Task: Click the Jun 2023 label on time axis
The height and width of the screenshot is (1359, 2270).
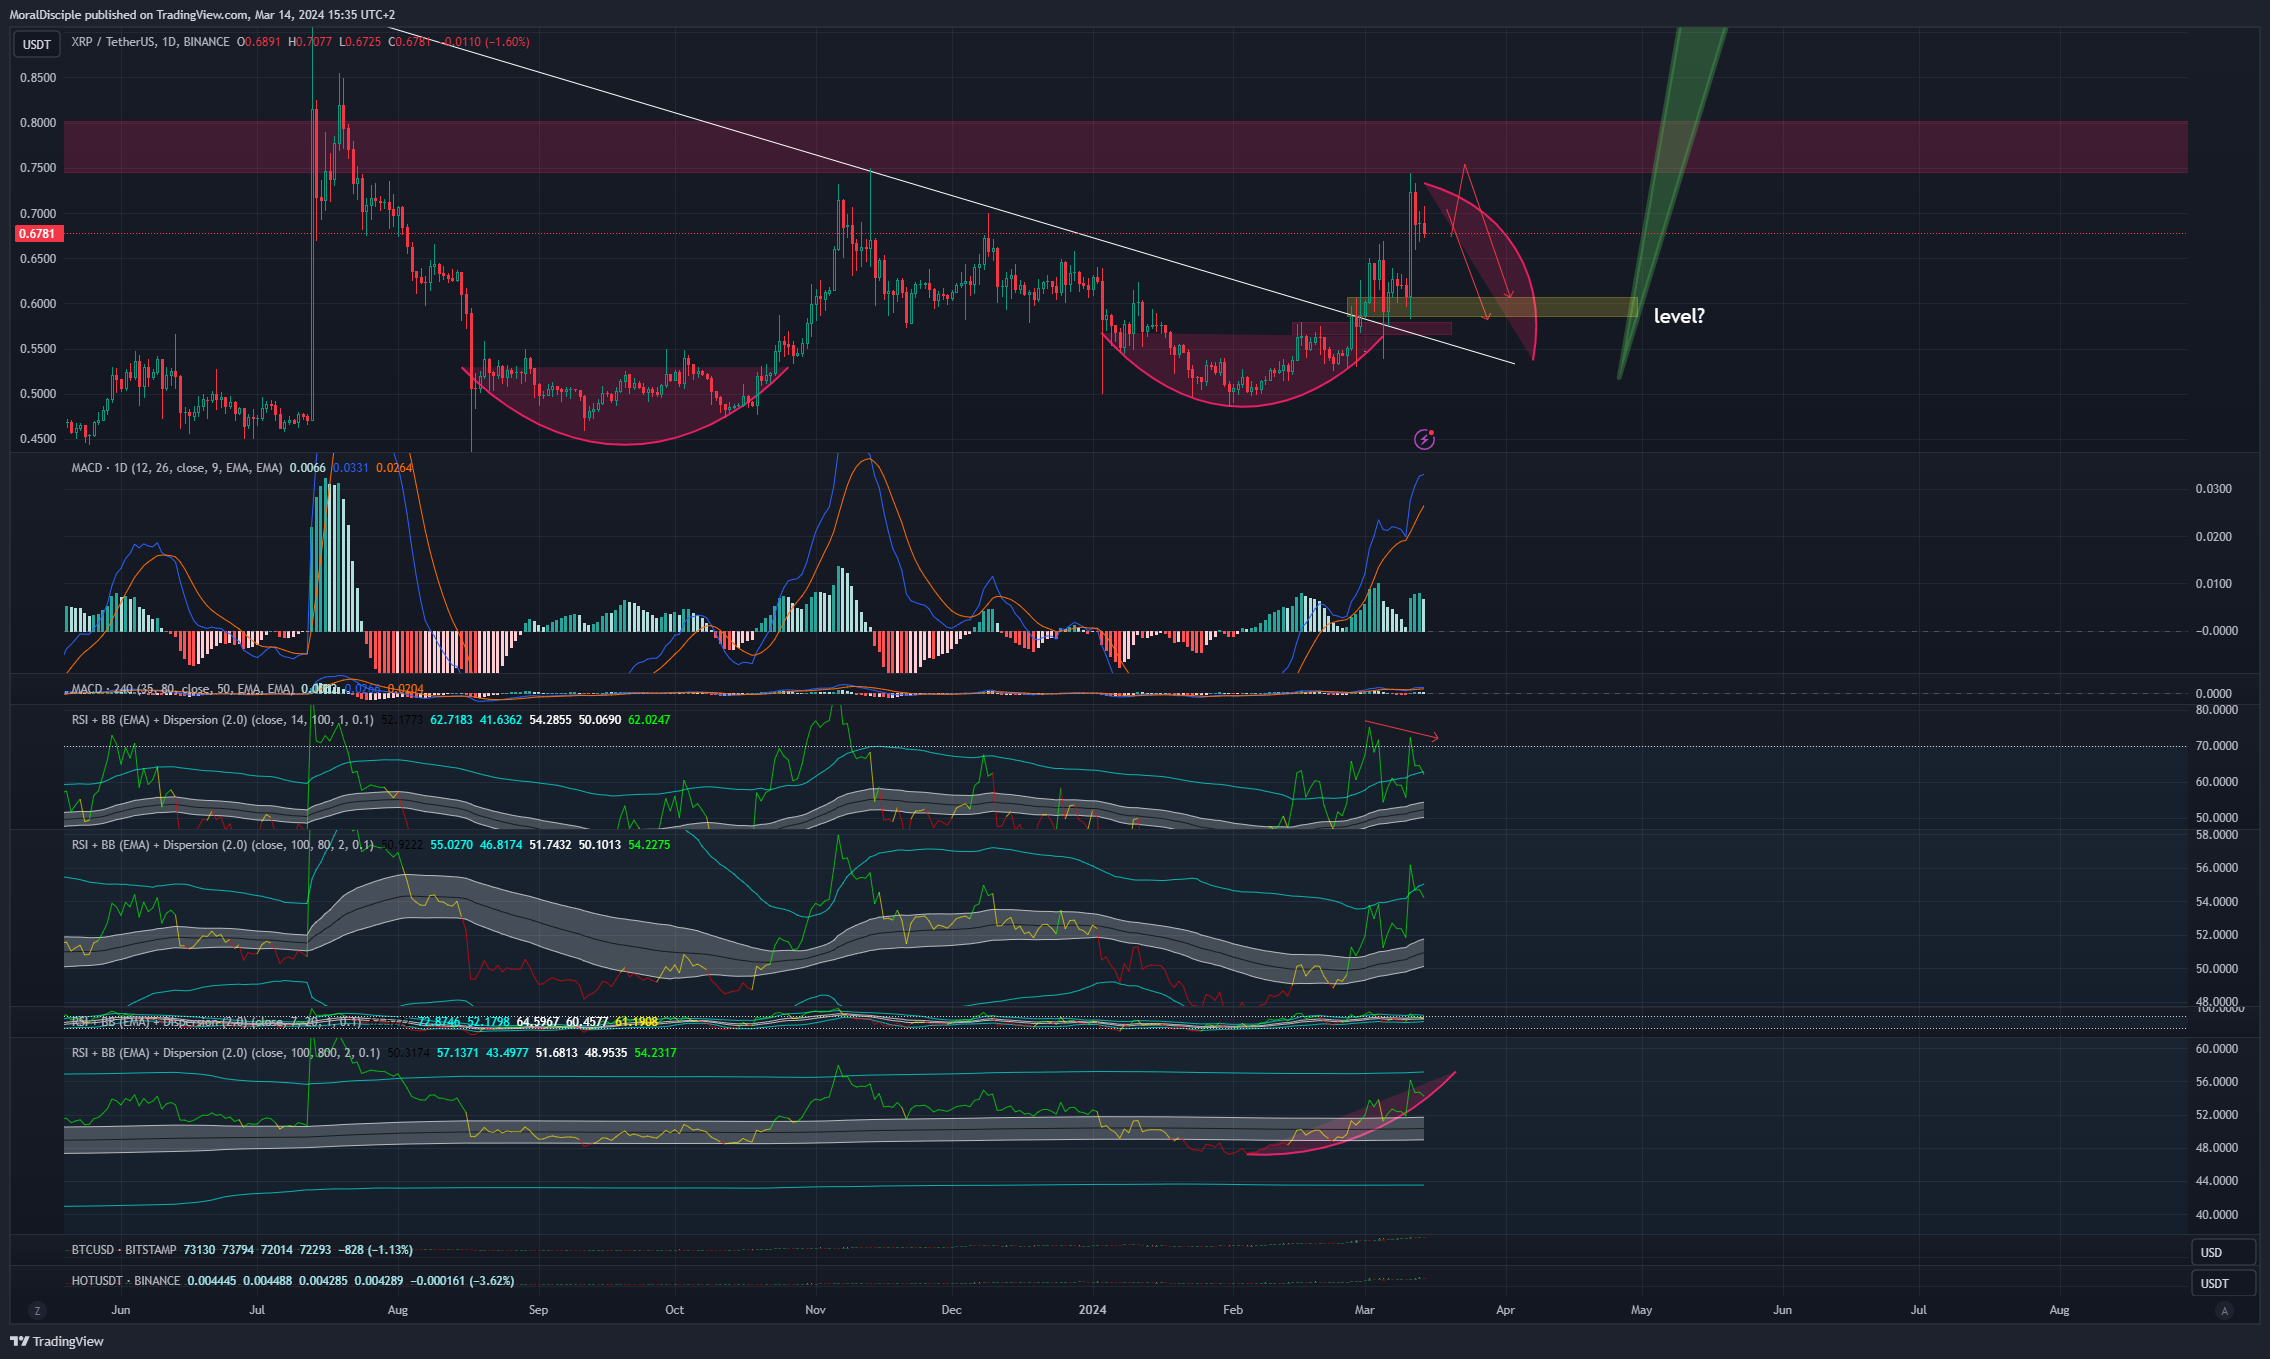Action: [x=121, y=1310]
